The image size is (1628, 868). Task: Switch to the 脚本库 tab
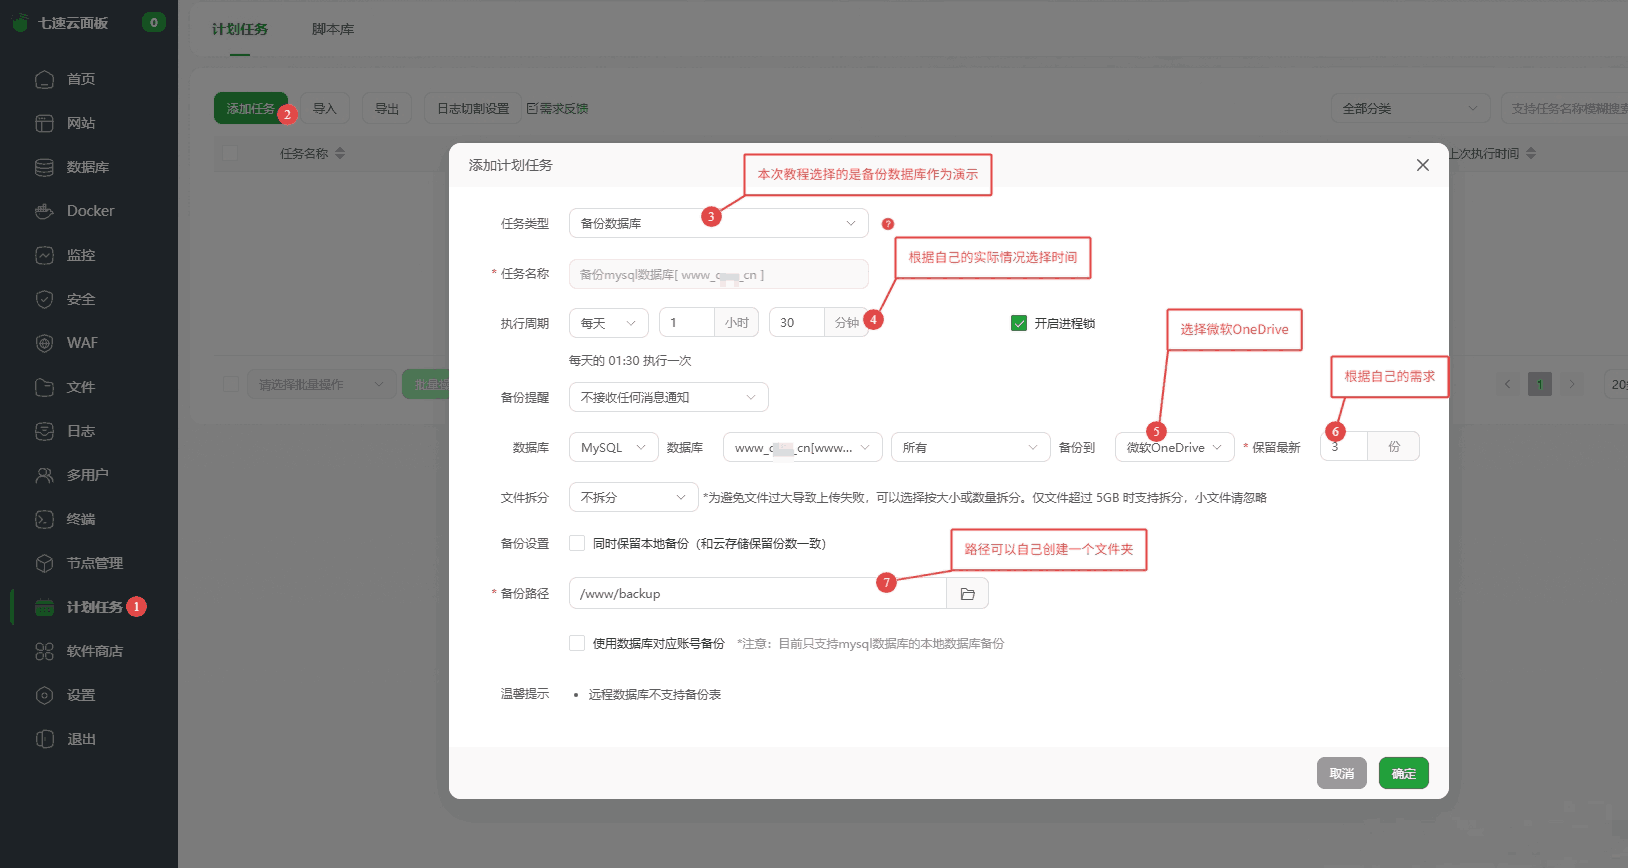[x=332, y=29]
